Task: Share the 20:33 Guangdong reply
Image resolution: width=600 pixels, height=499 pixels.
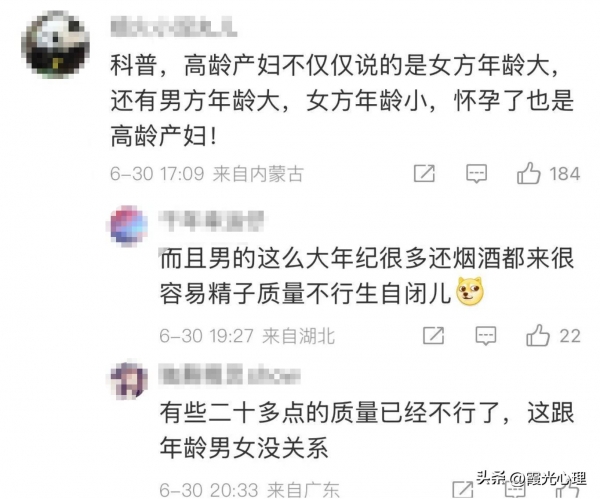Action: [x=463, y=489]
